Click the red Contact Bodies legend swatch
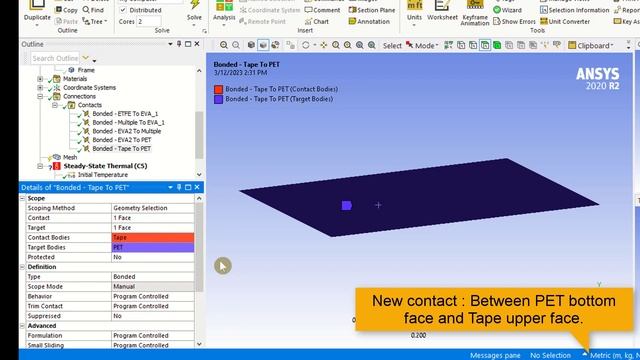This screenshot has height=360, width=640. click(218, 89)
